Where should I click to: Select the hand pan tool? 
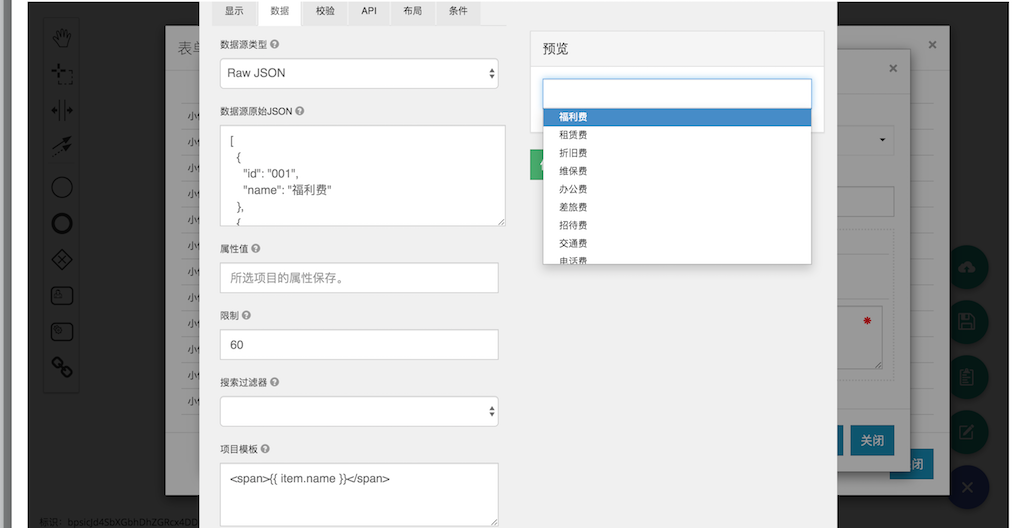(62, 39)
